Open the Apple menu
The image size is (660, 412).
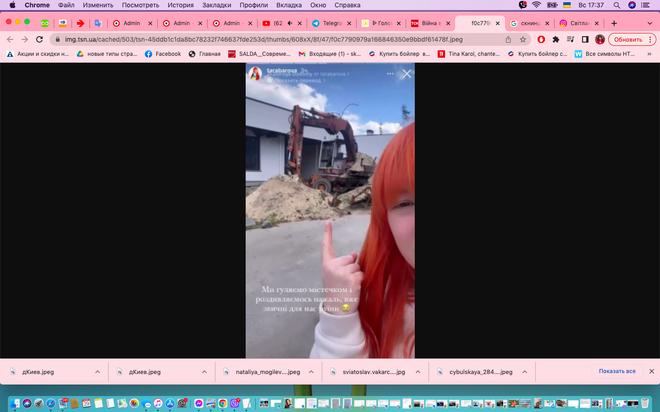pos(10,5)
